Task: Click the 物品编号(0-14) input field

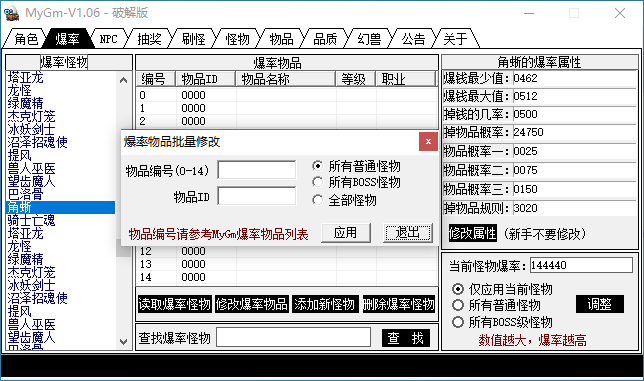Action: tap(257, 170)
